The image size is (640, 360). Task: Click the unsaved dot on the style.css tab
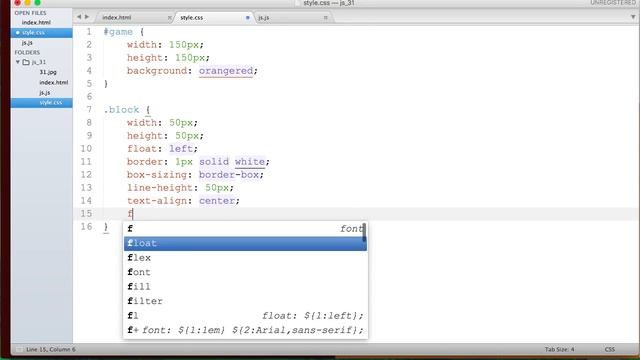click(247, 18)
